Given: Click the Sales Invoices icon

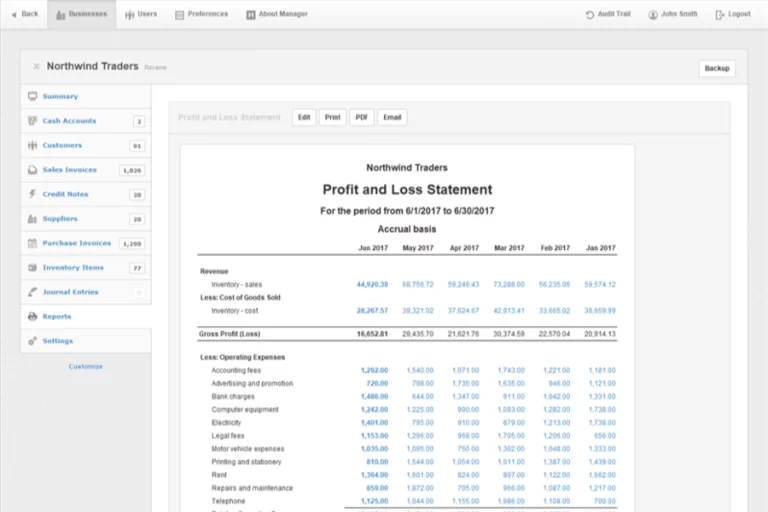Looking at the screenshot, I should click(32, 170).
